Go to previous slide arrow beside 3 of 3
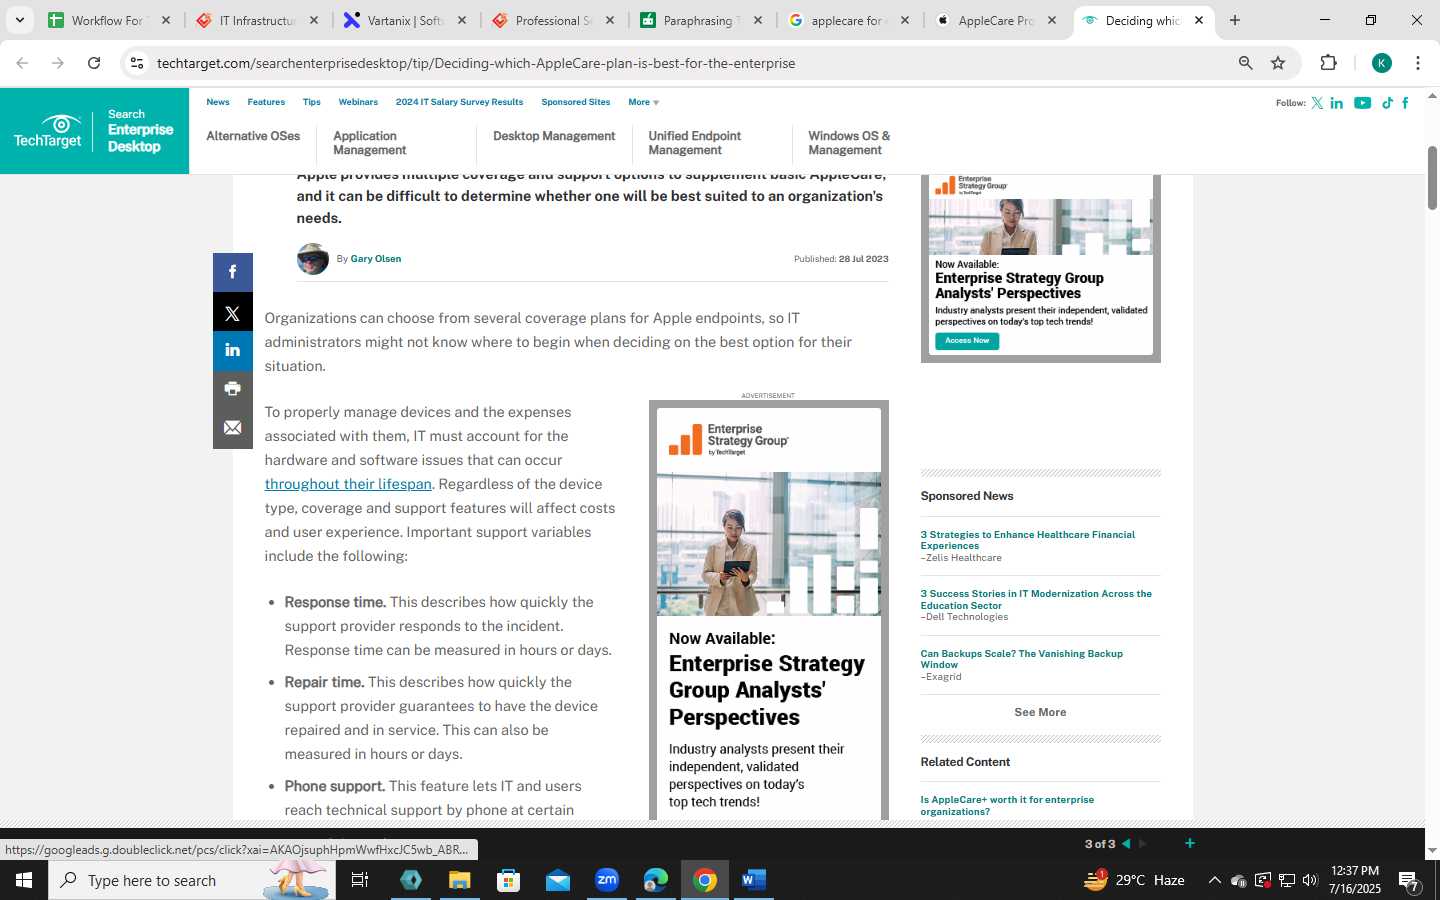Viewport: 1440px width, 900px height. click(1126, 844)
